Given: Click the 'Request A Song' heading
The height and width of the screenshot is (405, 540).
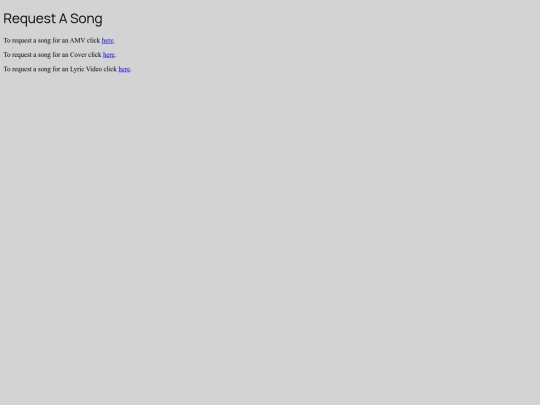Looking at the screenshot, I should [x=53, y=19].
